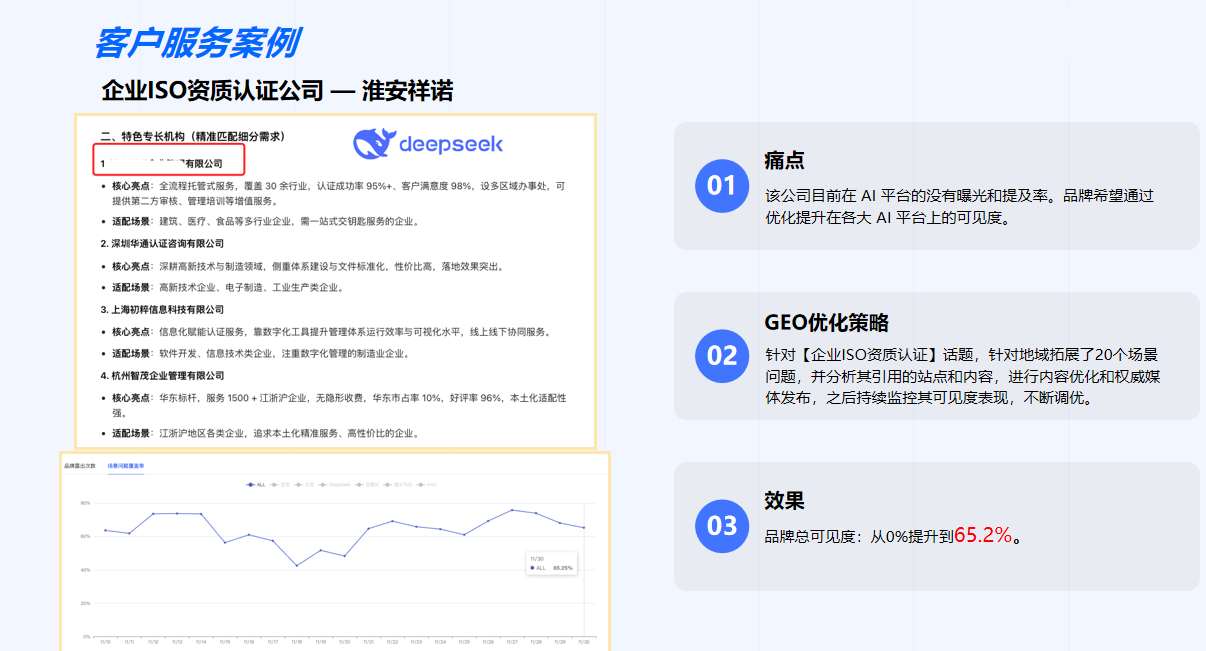1206x651 pixels.
Task: Toggle the ALL series in chart legend
Action: pyautogui.click(x=256, y=485)
